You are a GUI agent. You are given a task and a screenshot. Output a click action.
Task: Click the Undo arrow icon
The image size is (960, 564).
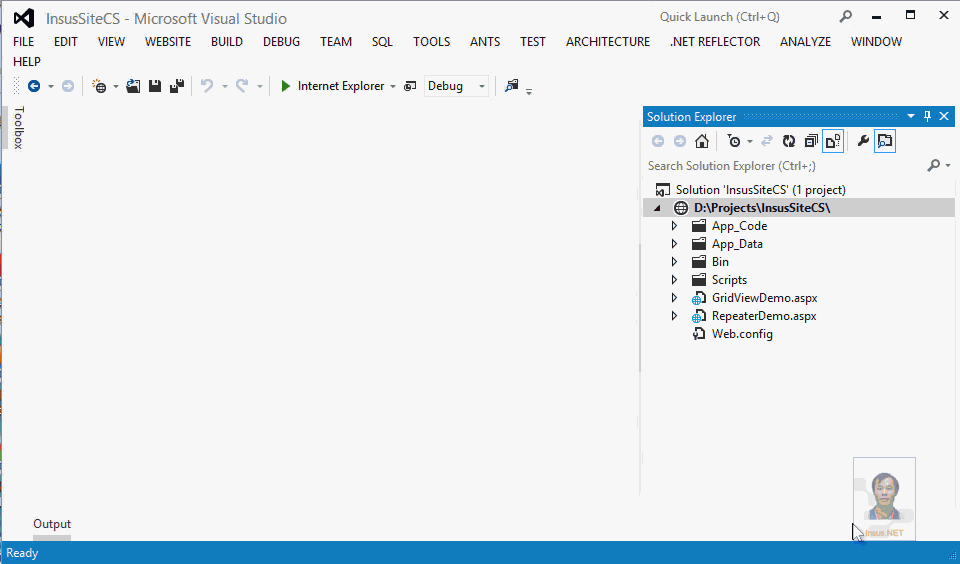click(x=207, y=86)
